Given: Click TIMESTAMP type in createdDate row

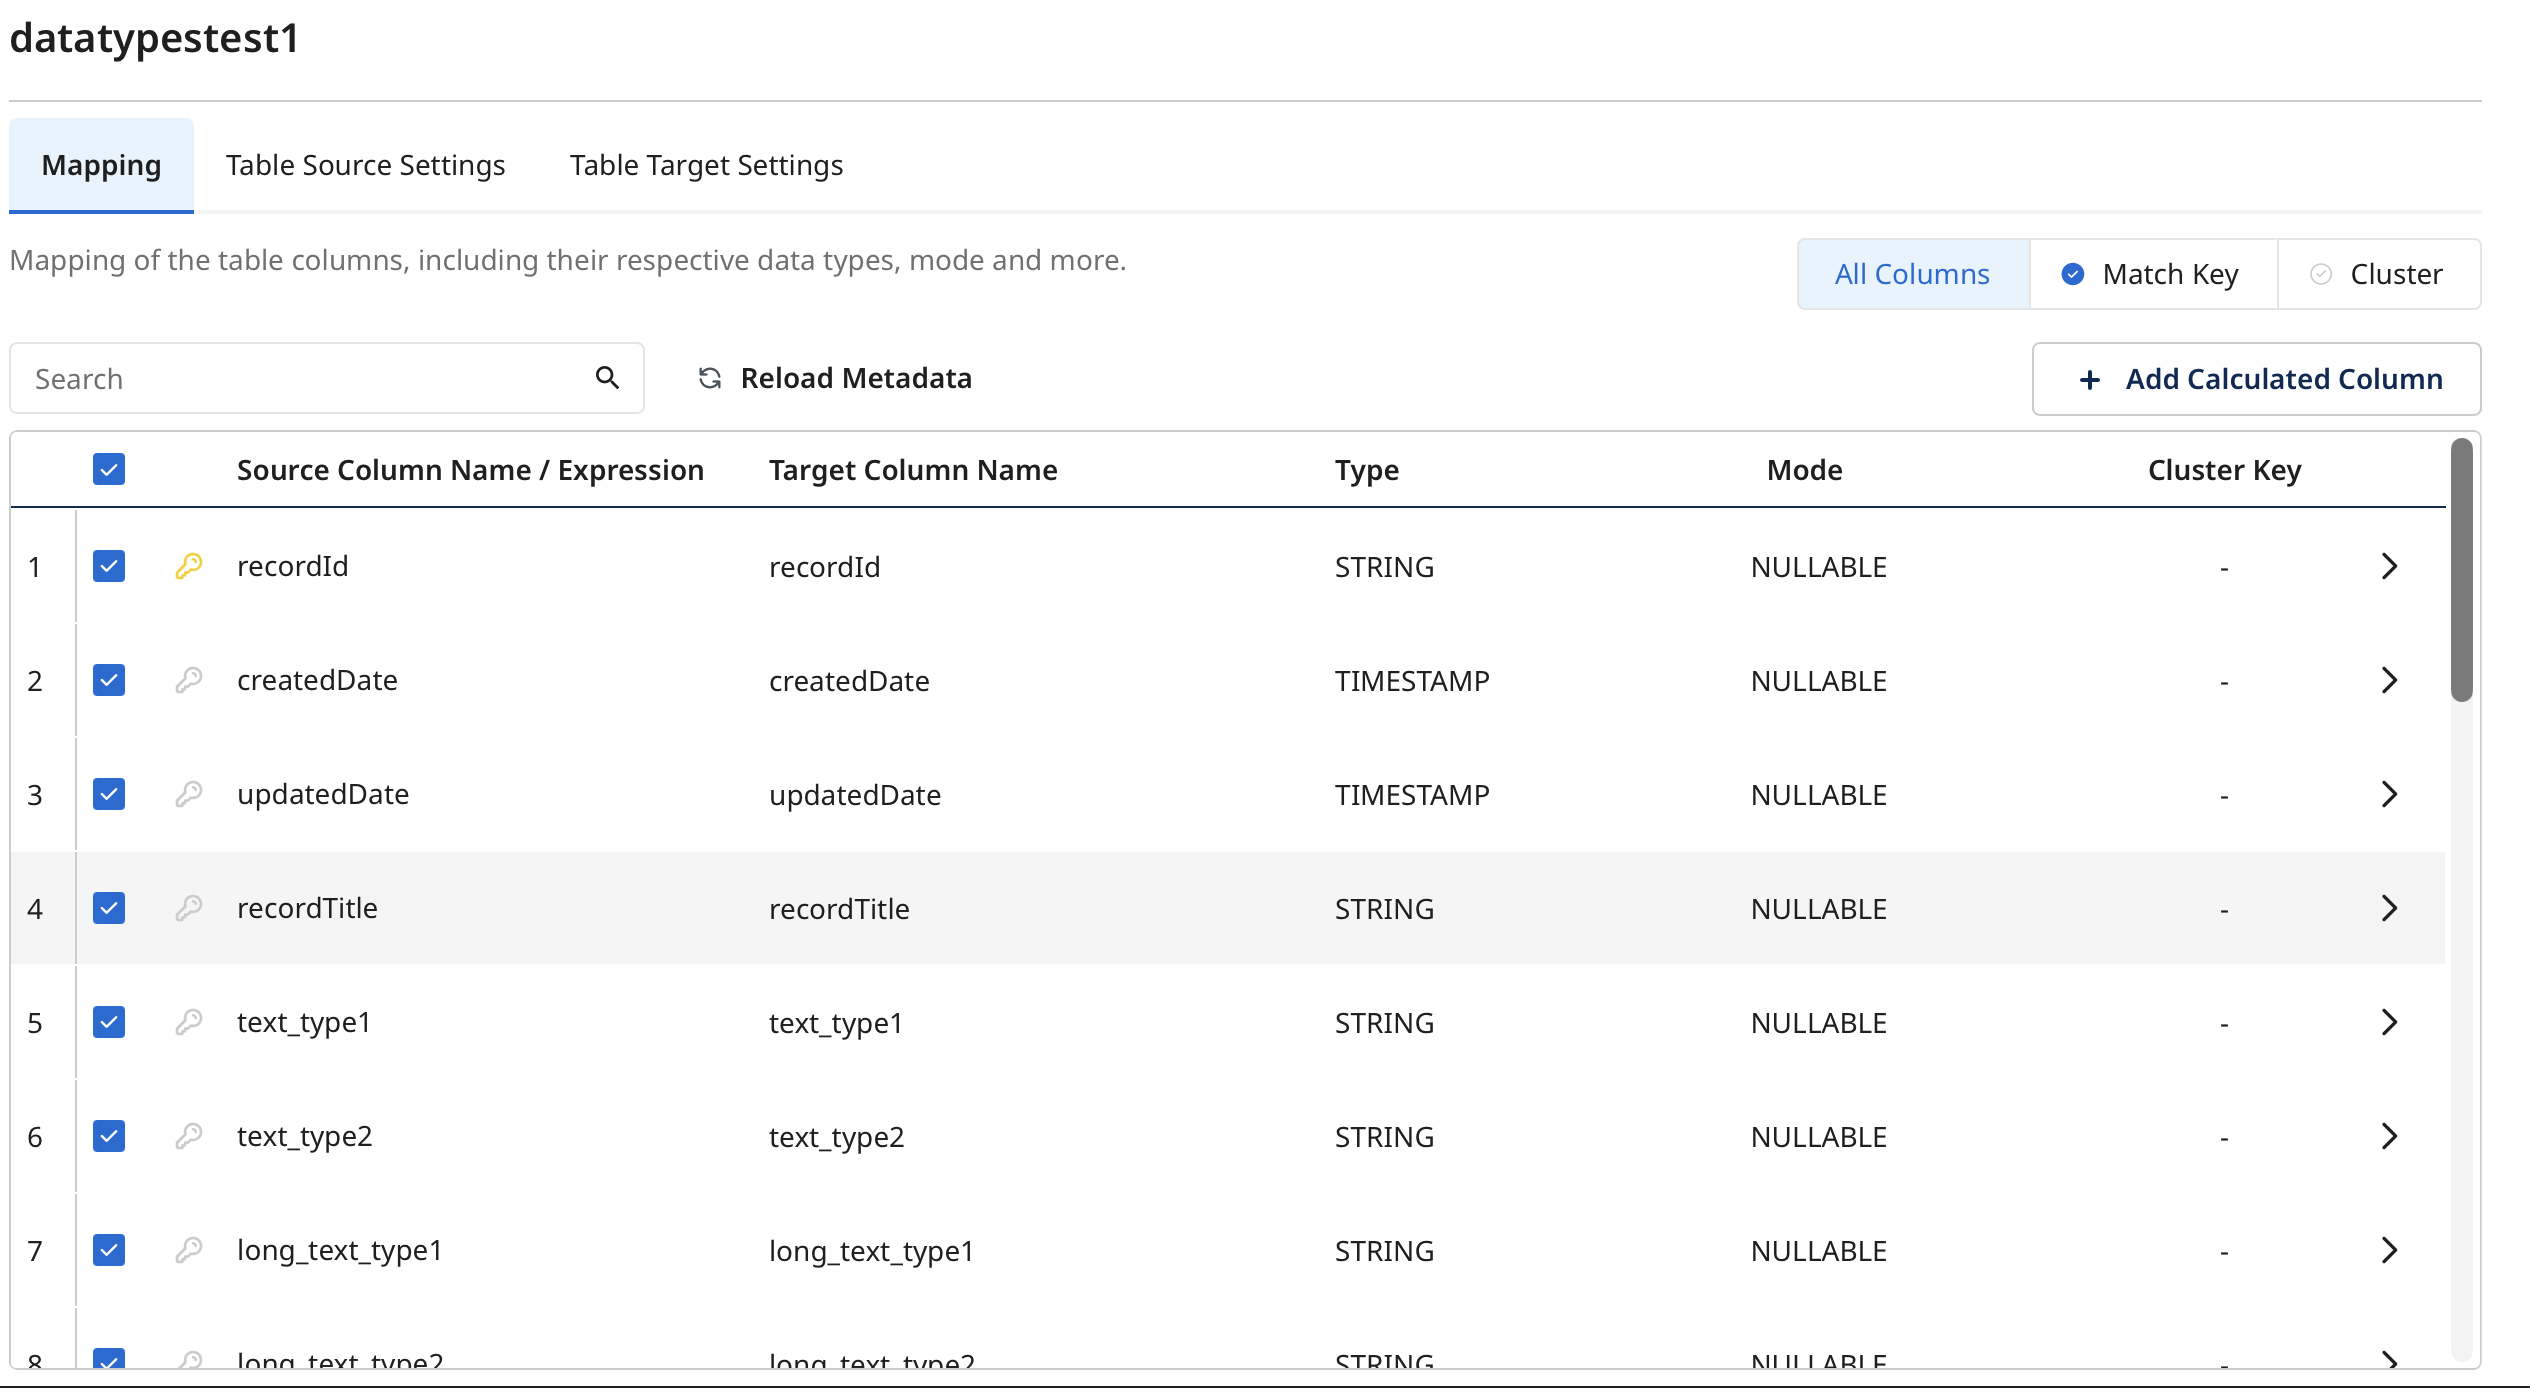Looking at the screenshot, I should click(1412, 681).
